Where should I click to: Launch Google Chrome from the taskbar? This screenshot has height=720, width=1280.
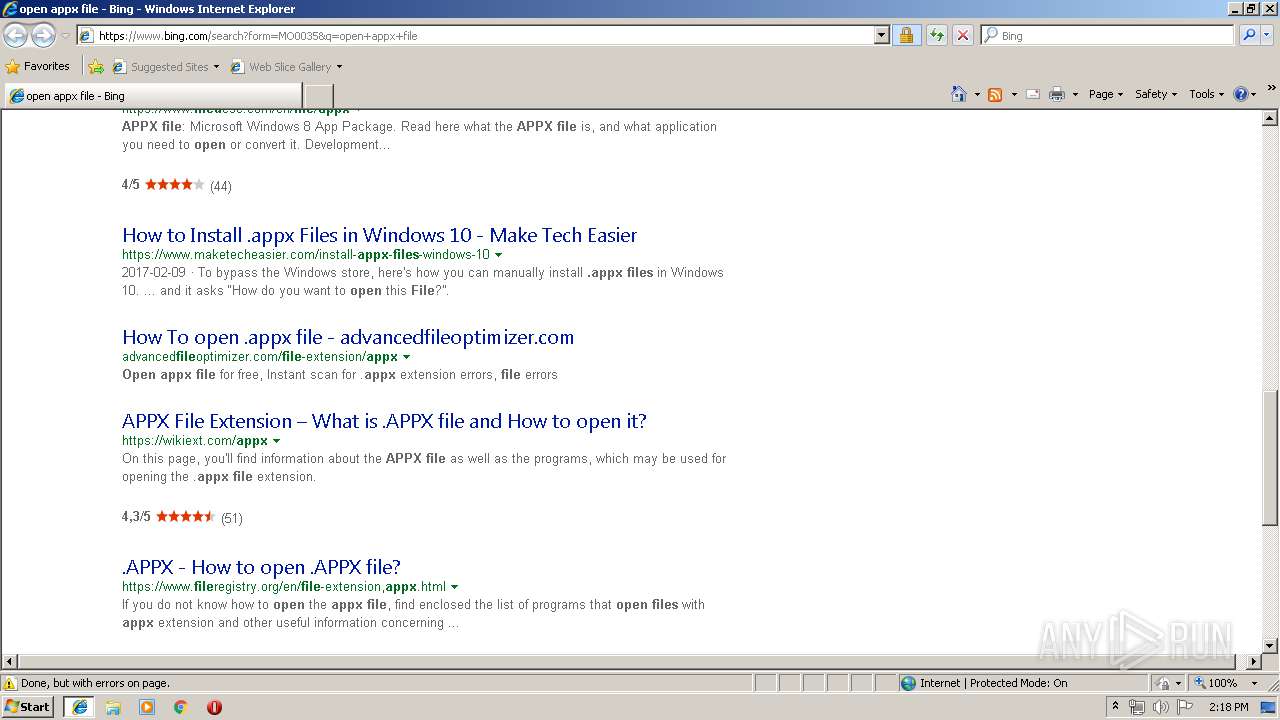180,707
